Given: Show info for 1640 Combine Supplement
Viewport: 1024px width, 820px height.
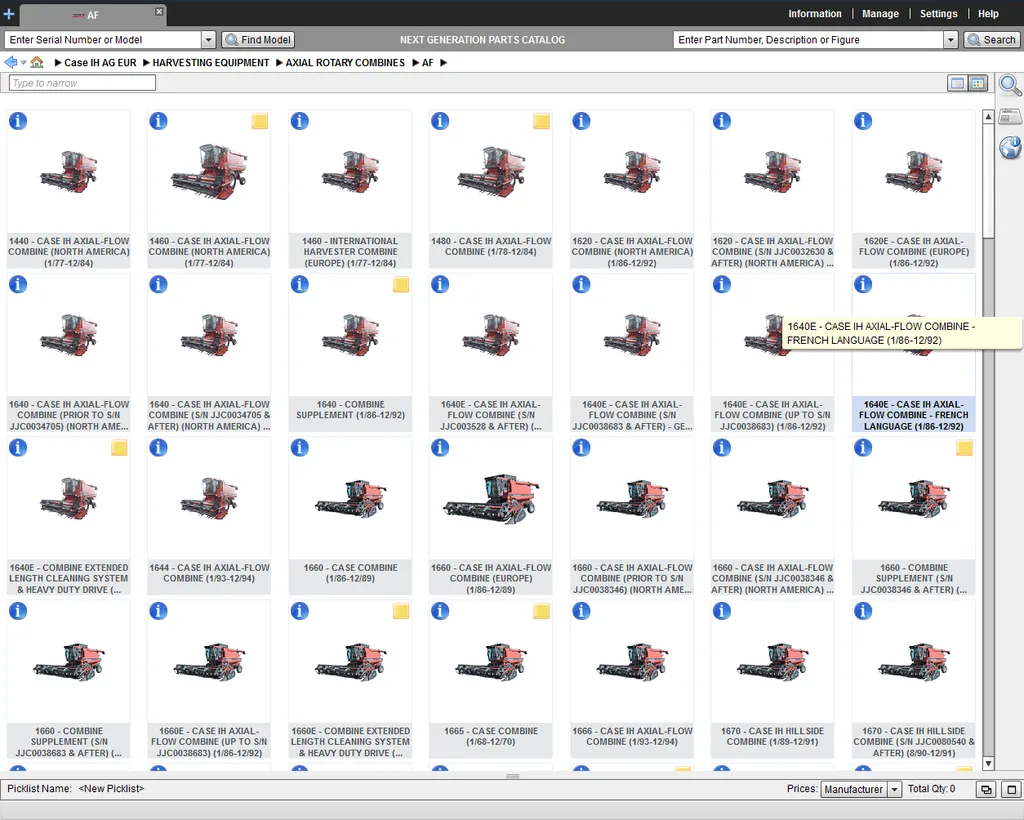Looking at the screenshot, I should pyautogui.click(x=300, y=284).
